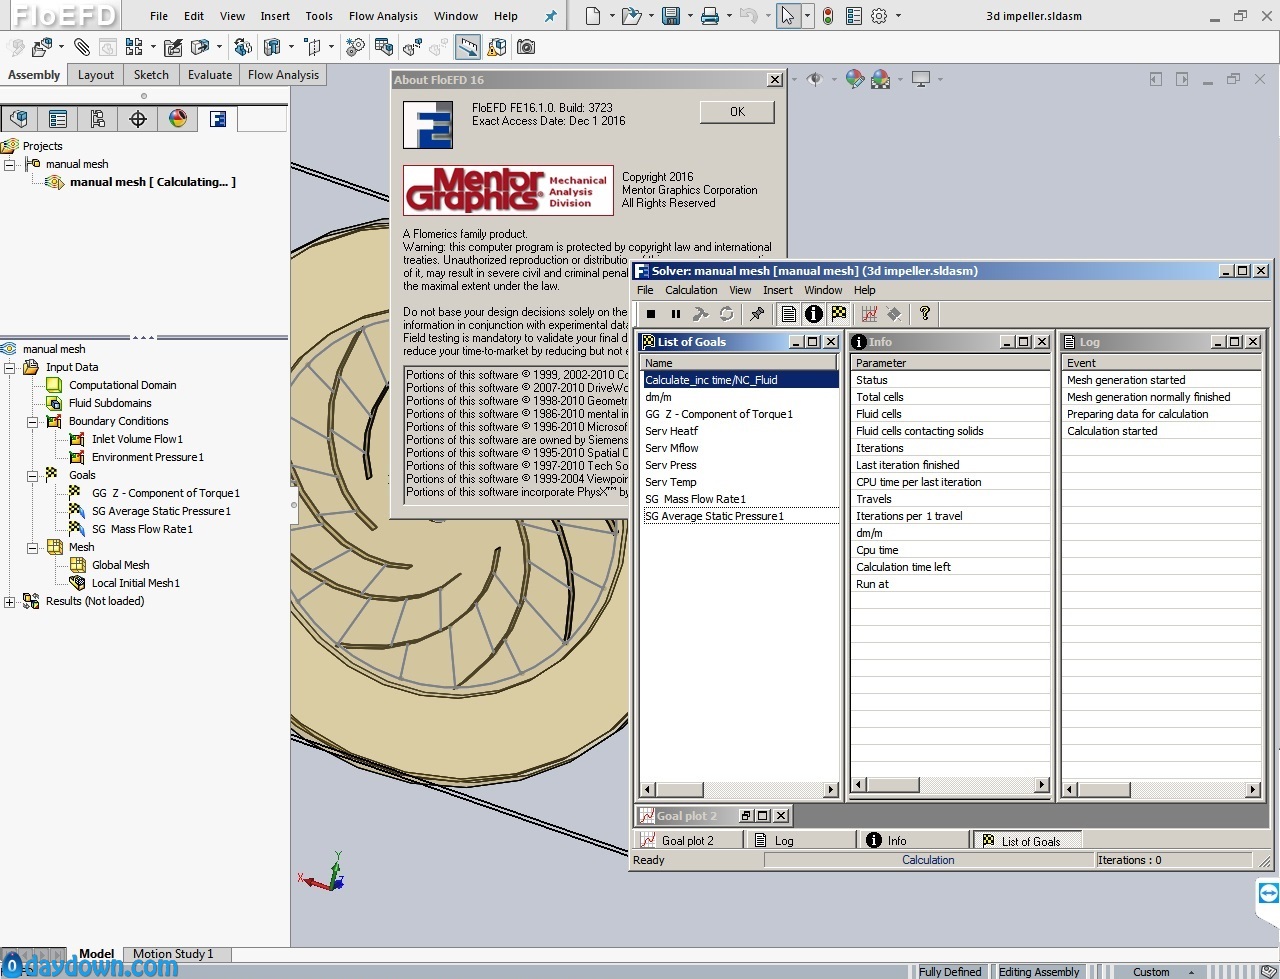This screenshot has height=979, width=1280.
Task: Insert a goal plot from solver toolbar
Action: [x=870, y=314]
